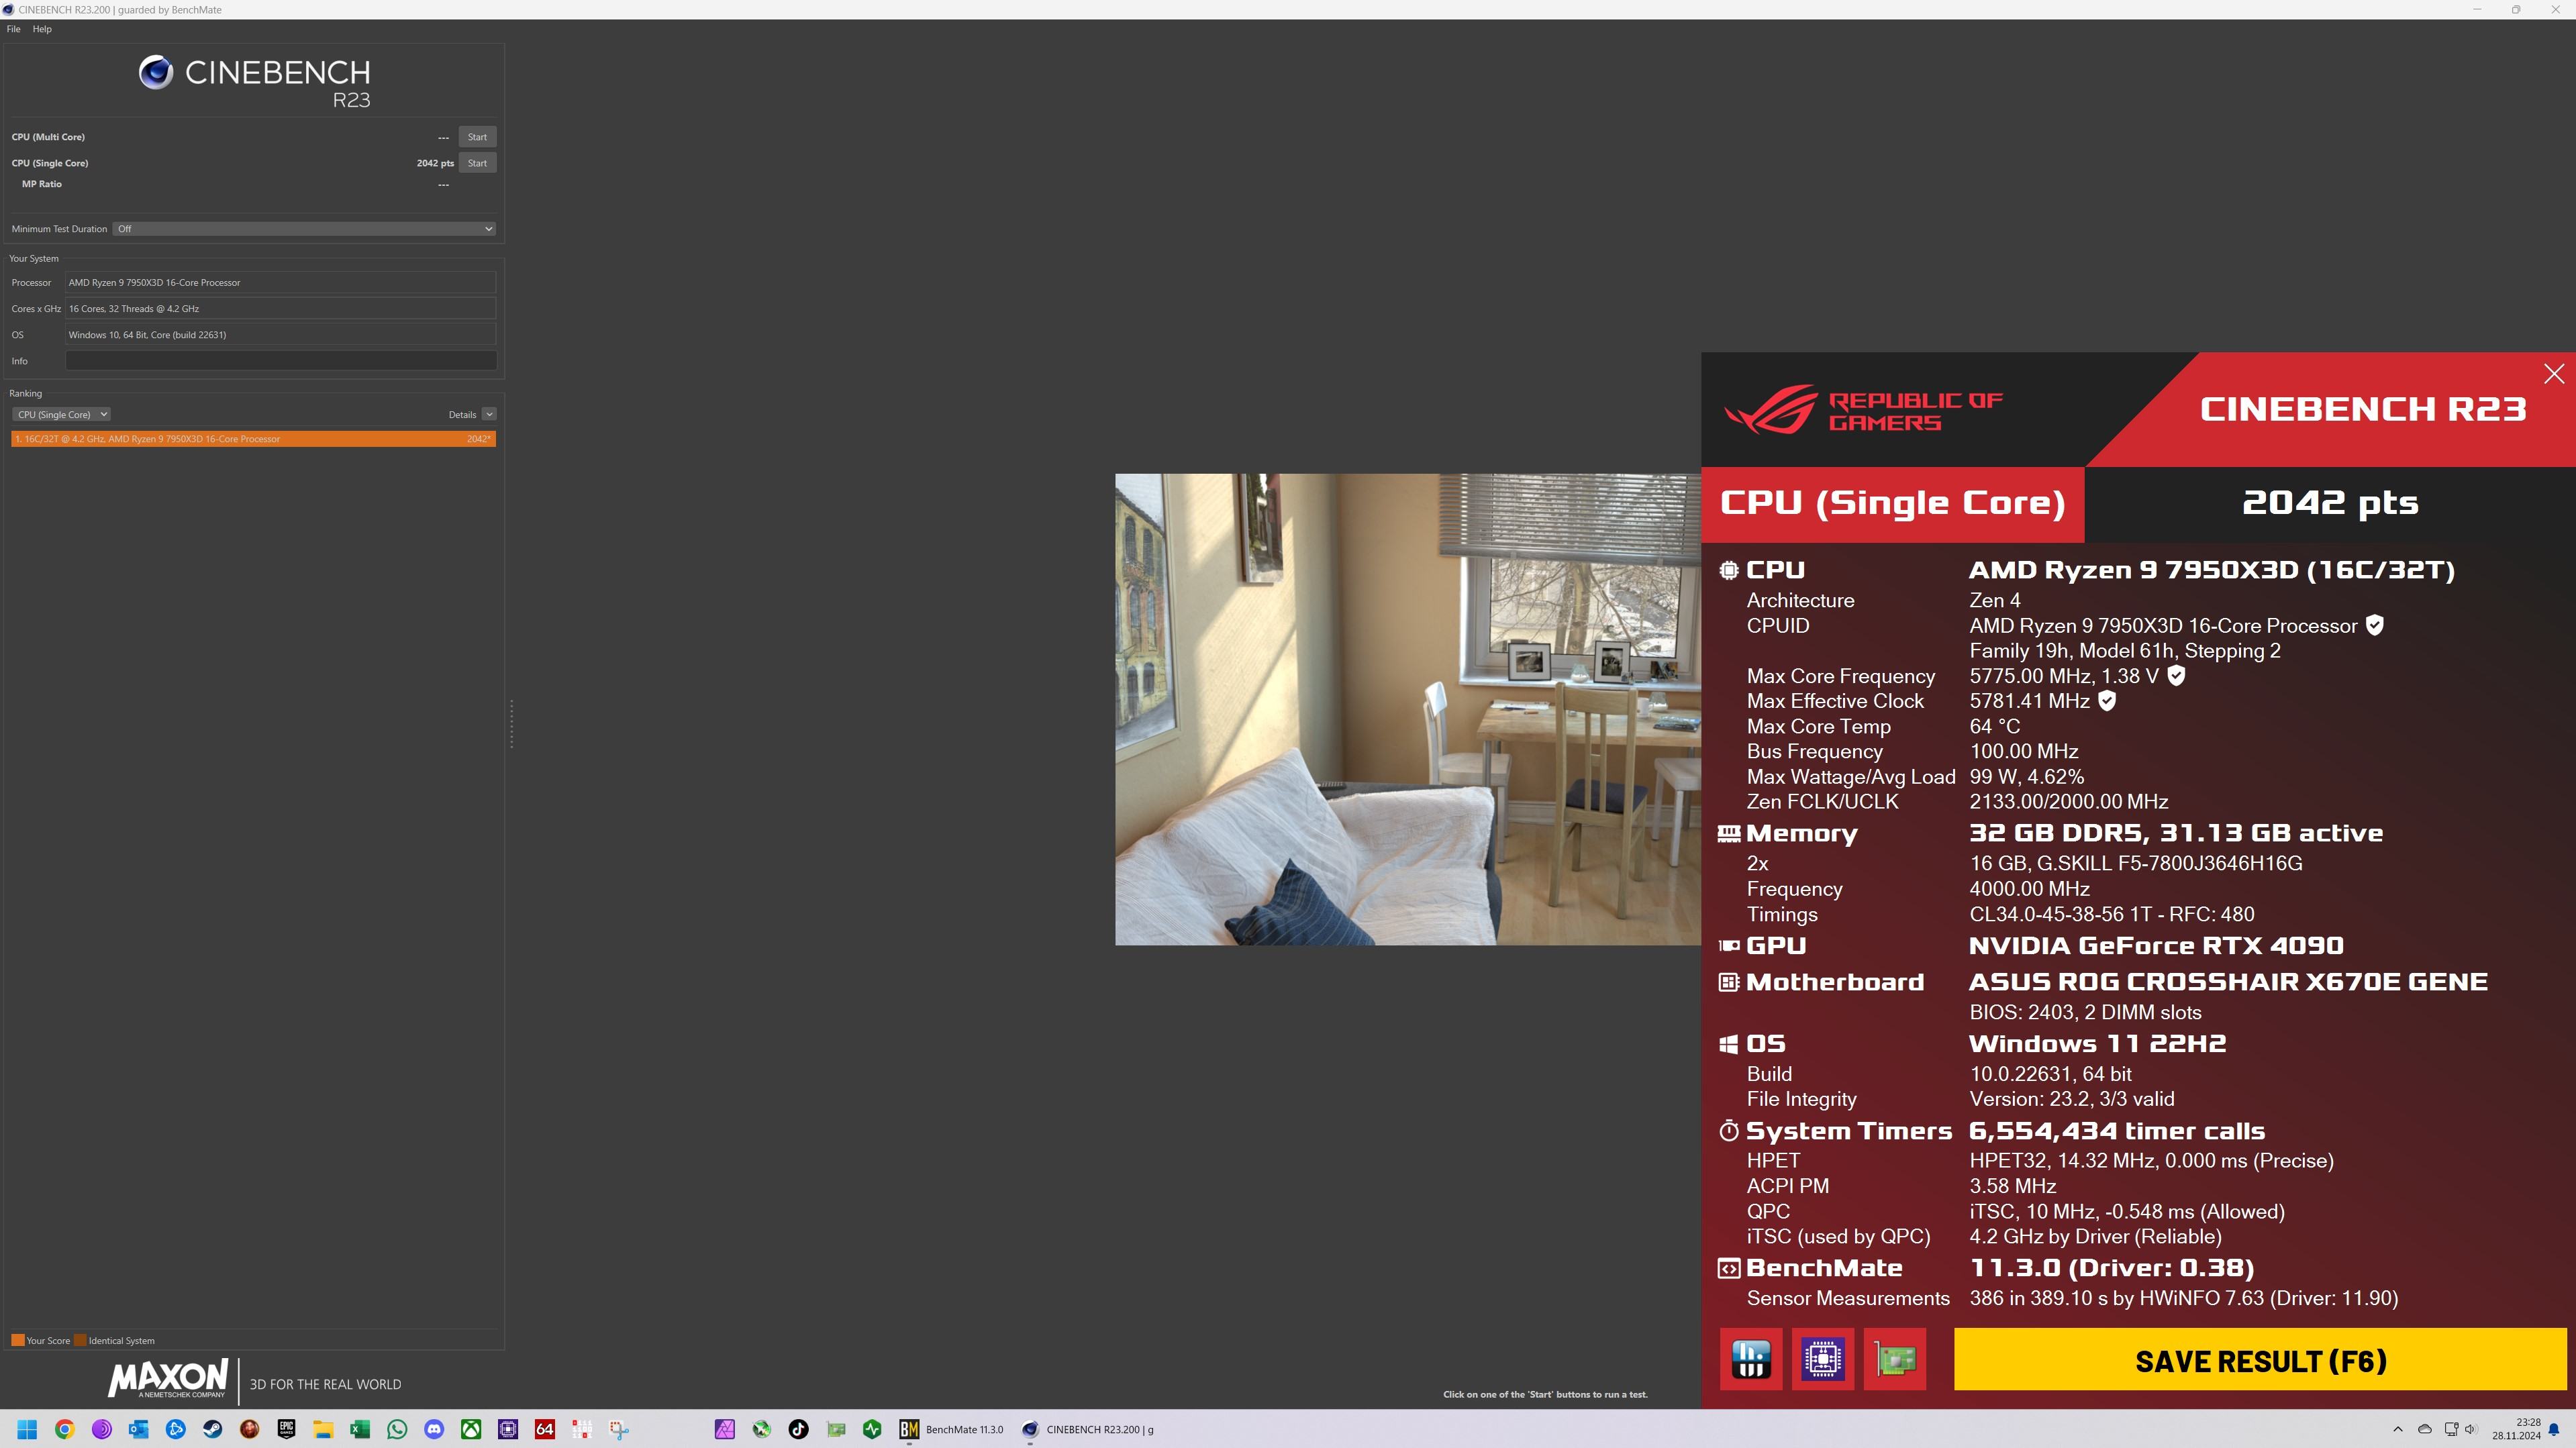Open HWiNFO from the BenchMate panel
The width and height of the screenshot is (2576, 1448).
point(1751,1359)
